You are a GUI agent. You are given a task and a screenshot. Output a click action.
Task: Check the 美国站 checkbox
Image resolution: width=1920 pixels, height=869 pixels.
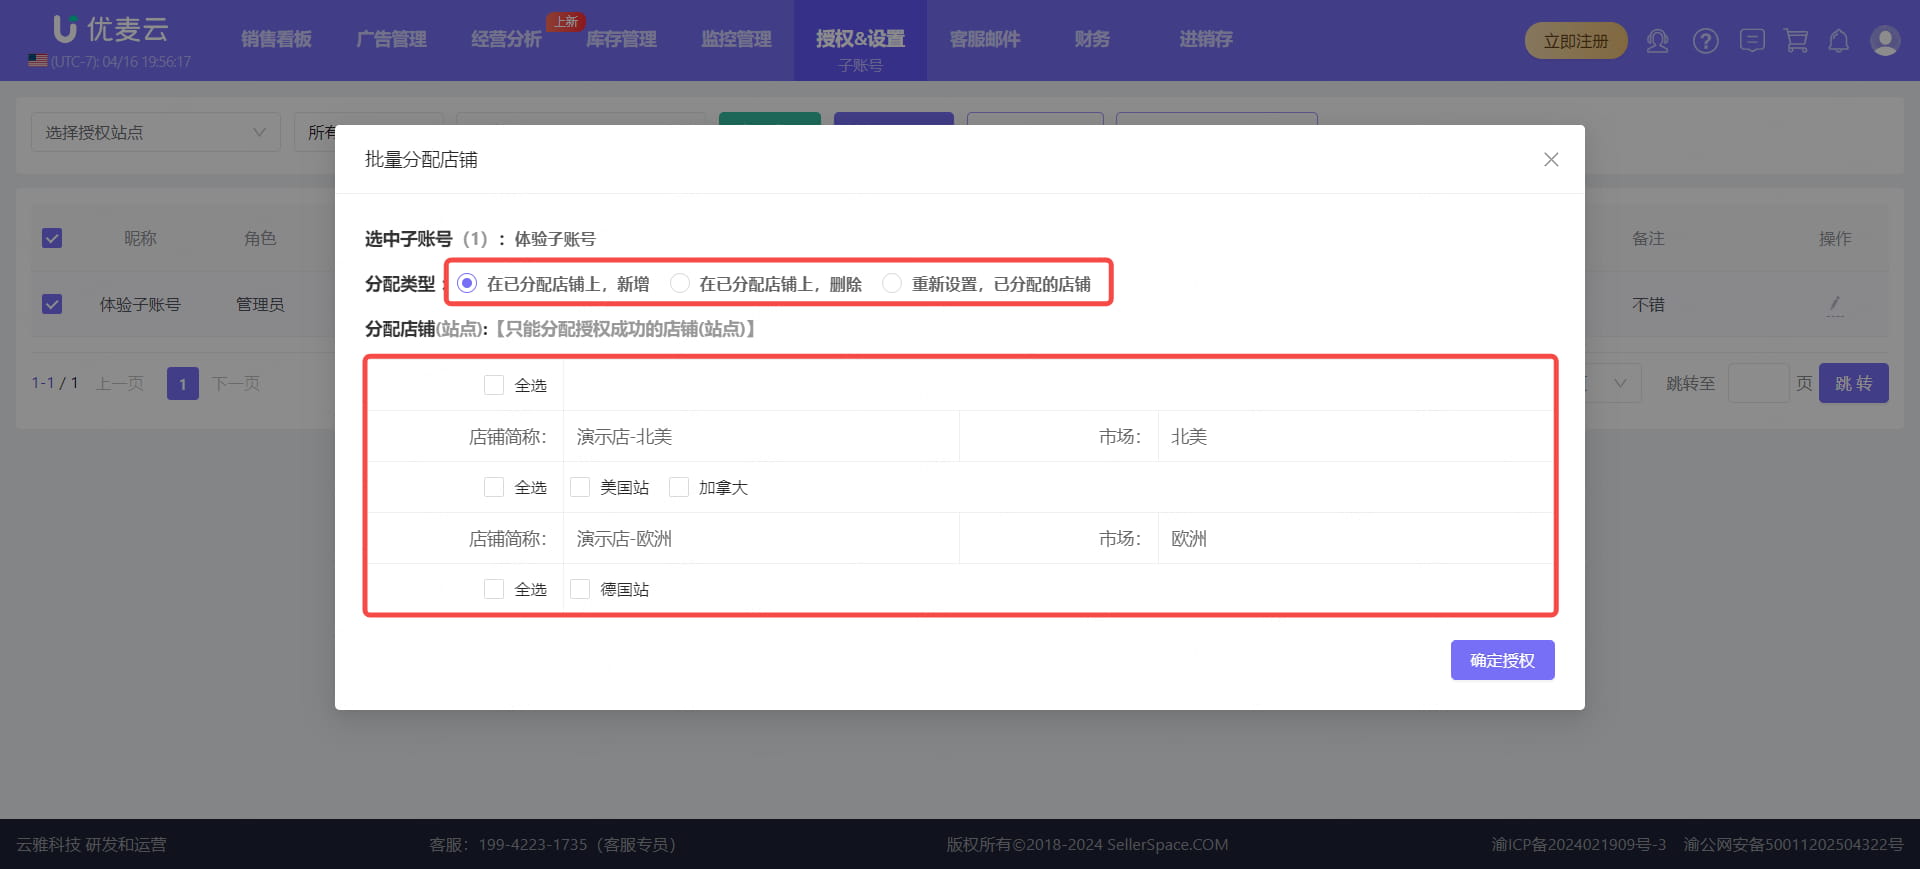(580, 488)
